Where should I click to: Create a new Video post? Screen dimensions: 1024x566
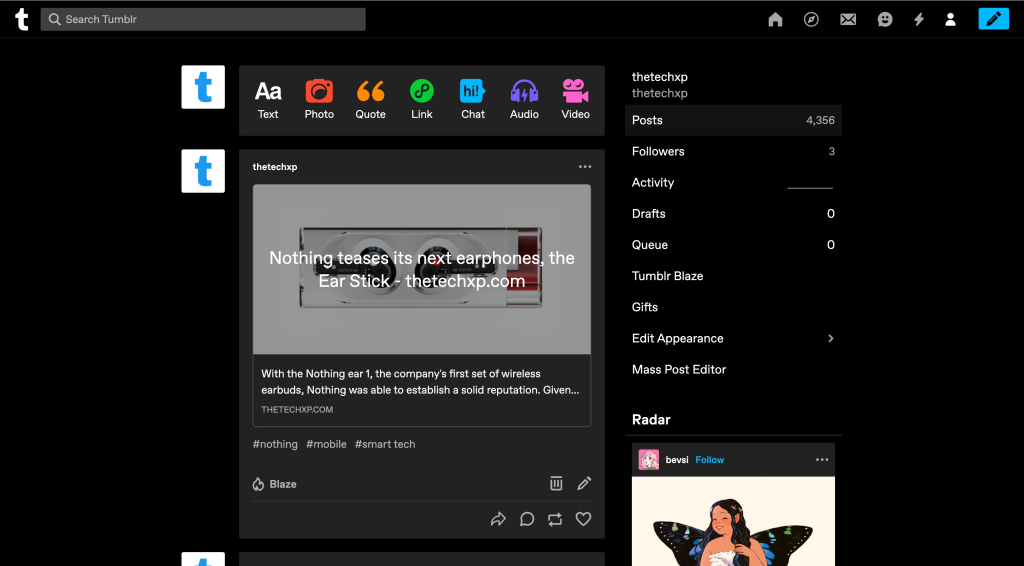pyautogui.click(x=575, y=100)
